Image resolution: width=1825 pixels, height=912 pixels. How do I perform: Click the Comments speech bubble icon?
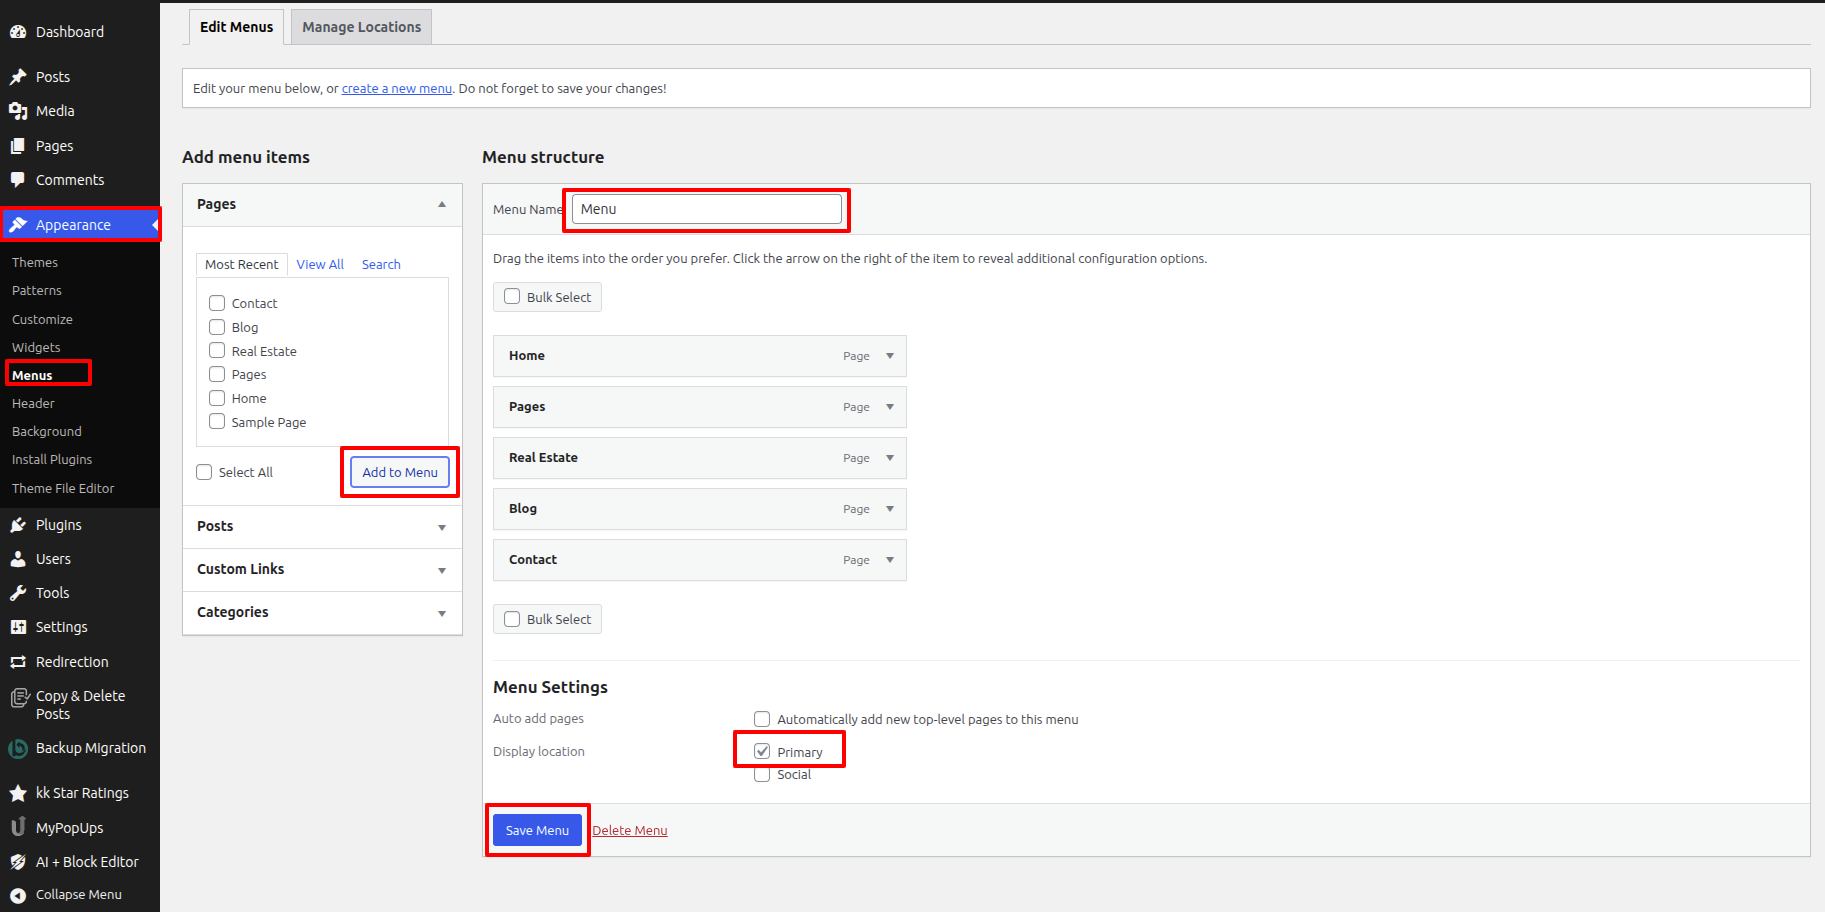coord(18,180)
